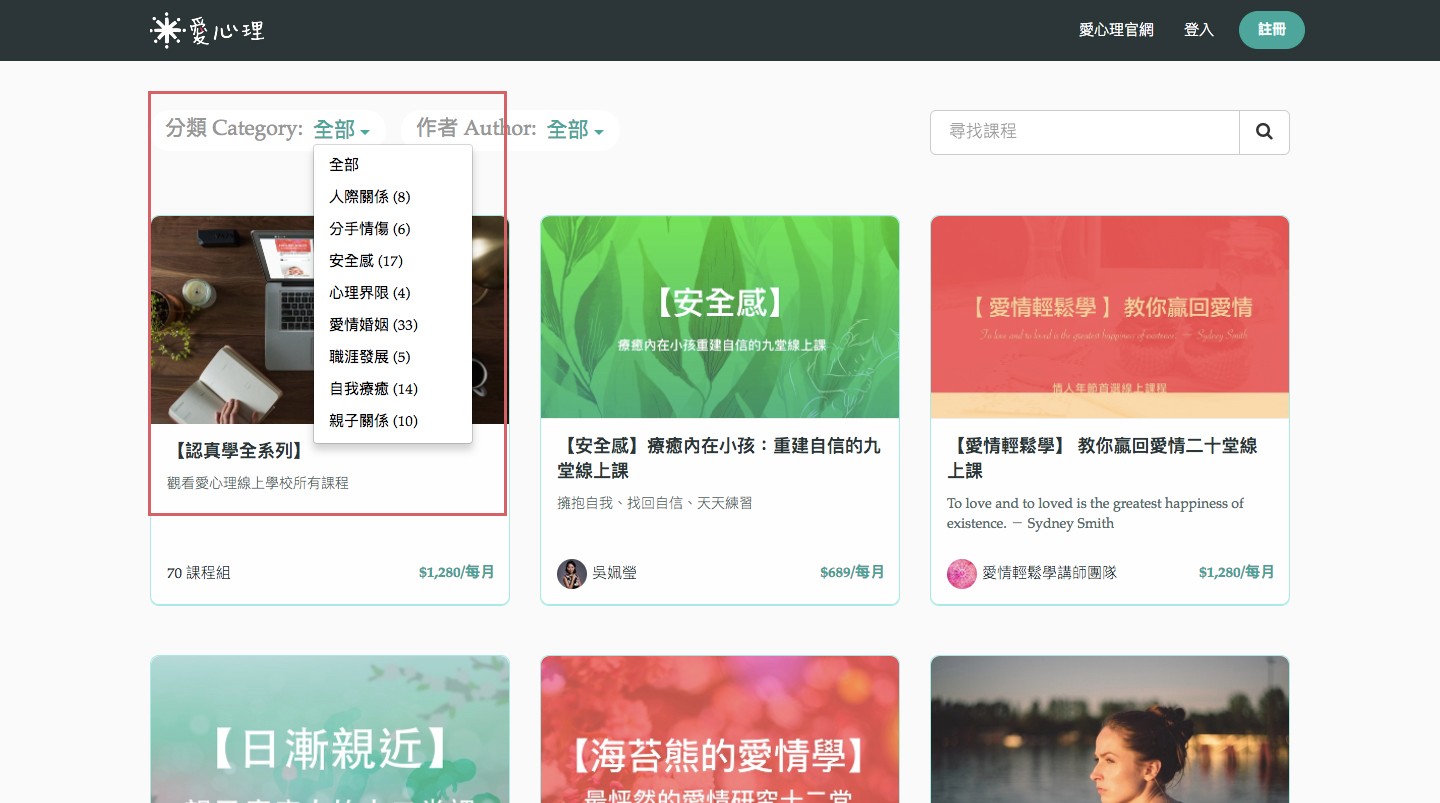Click the green 【安全感】 course thumbnail
1440x803 pixels.
tap(720, 317)
